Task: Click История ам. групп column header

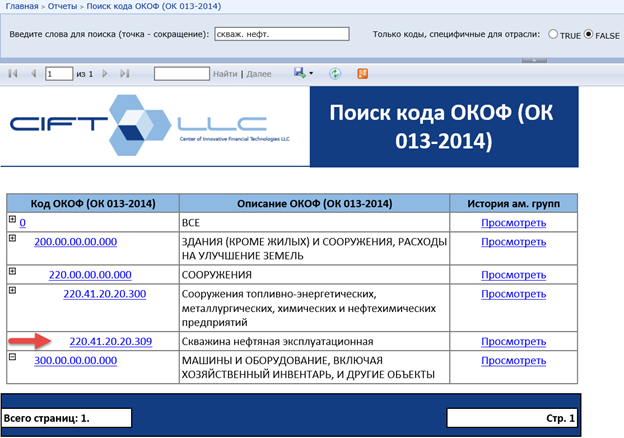Action: pos(513,204)
